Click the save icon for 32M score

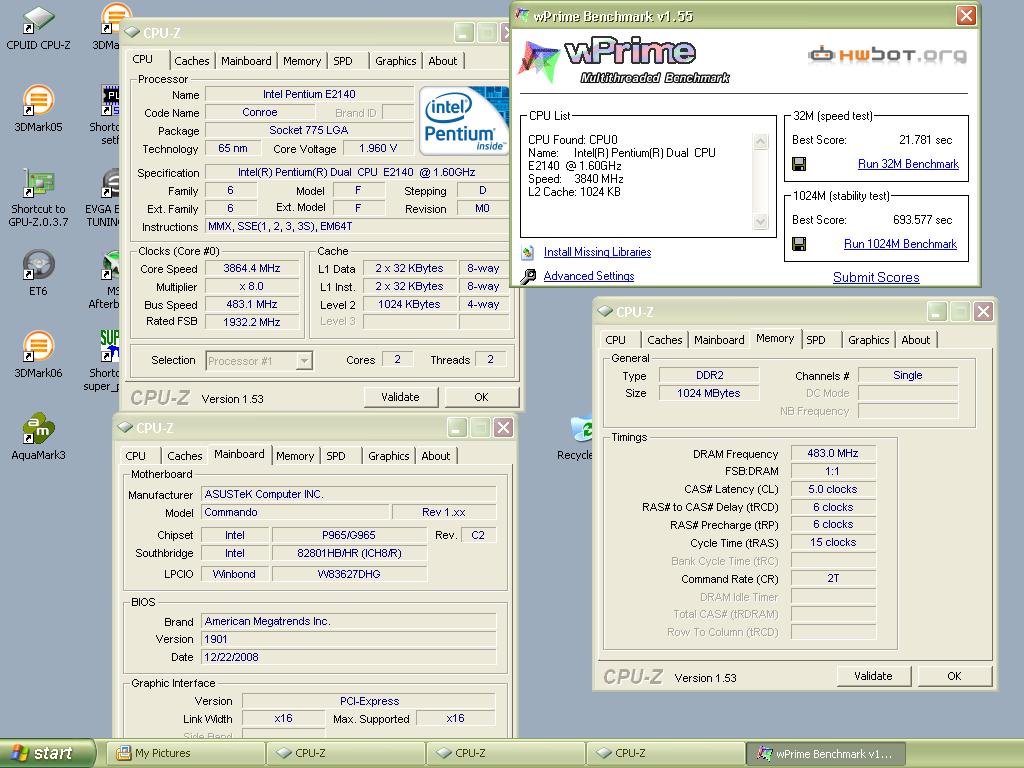(799, 164)
